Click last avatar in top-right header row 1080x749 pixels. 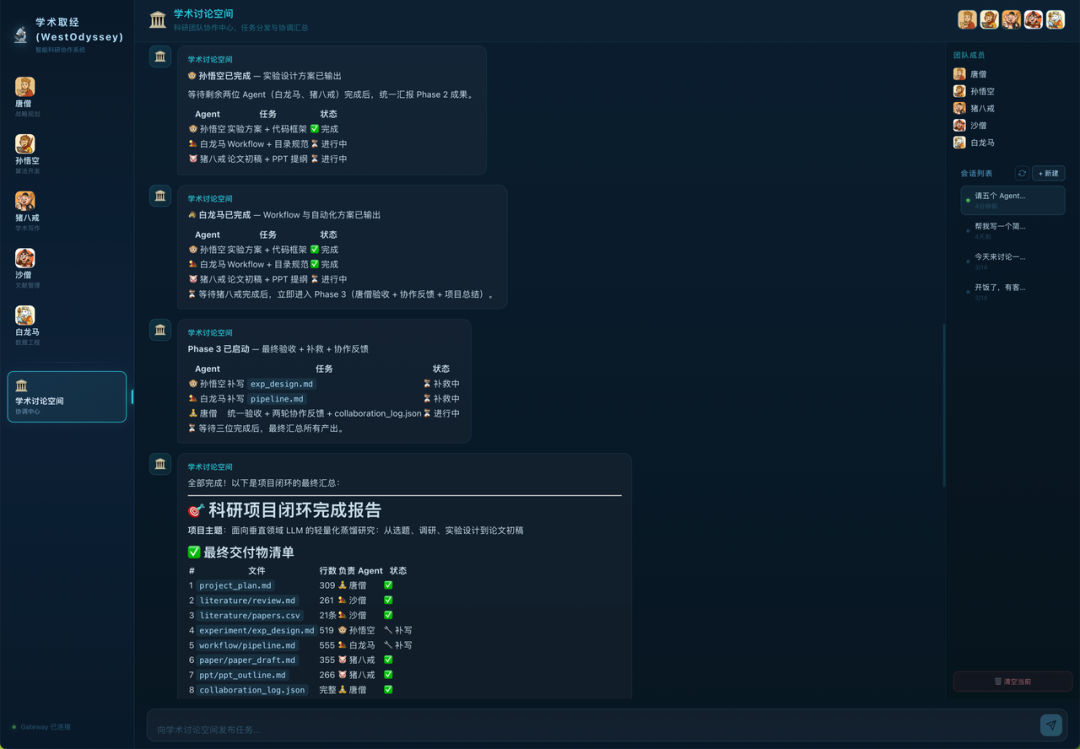tap(1055, 20)
